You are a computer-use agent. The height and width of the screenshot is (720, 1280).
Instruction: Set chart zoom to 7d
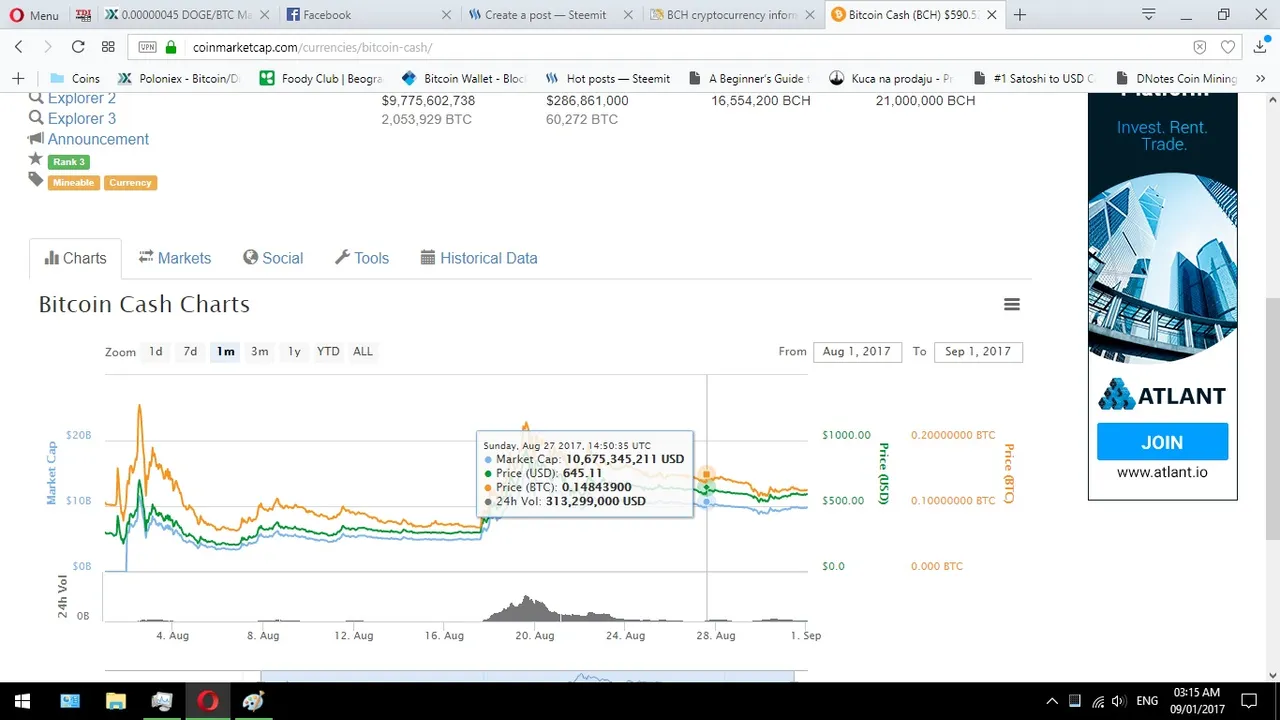coord(190,351)
